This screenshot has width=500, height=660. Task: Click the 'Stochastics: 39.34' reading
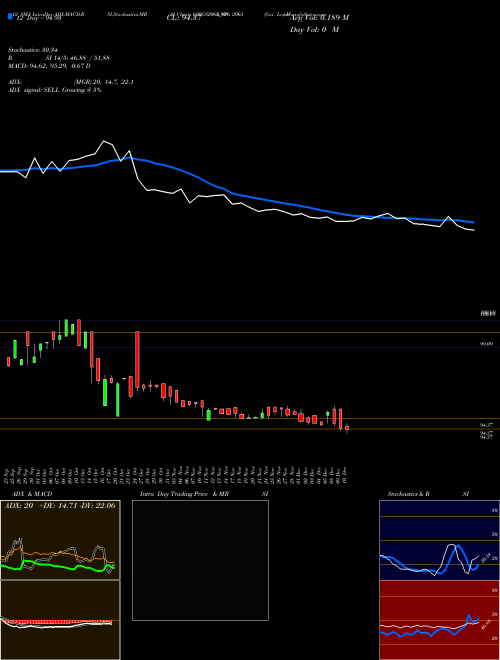[x=33, y=50]
